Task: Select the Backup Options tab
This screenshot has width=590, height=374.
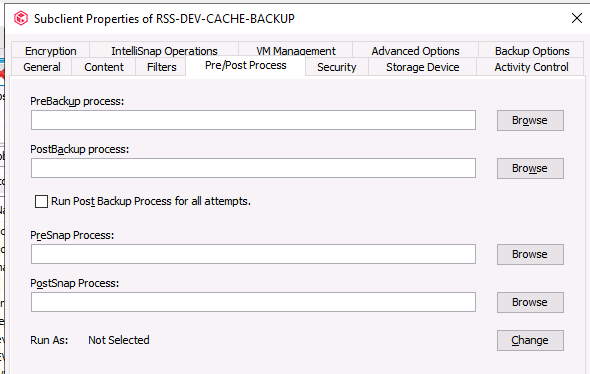Action: click(532, 51)
